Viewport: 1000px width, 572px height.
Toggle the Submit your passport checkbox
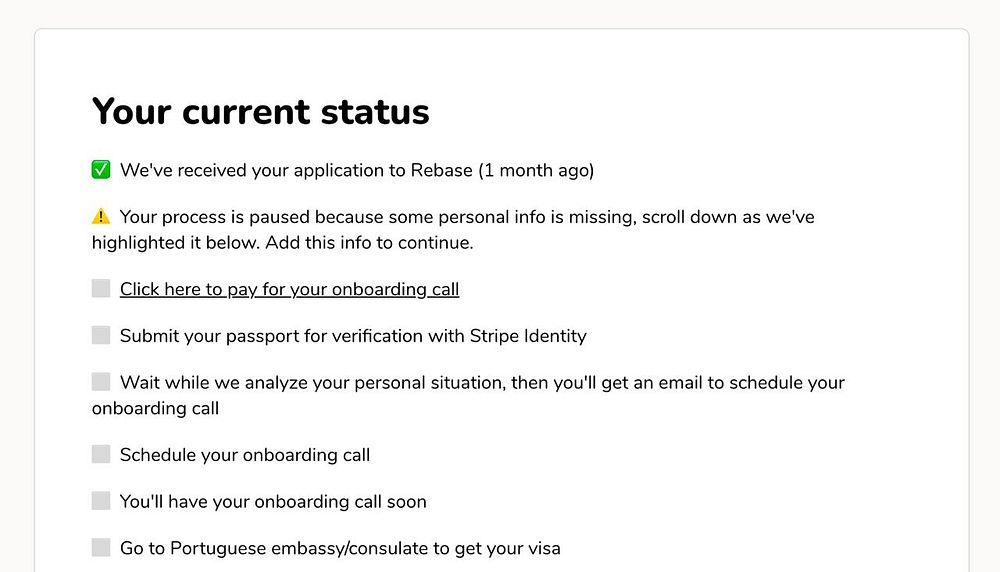pyautogui.click(x=101, y=336)
